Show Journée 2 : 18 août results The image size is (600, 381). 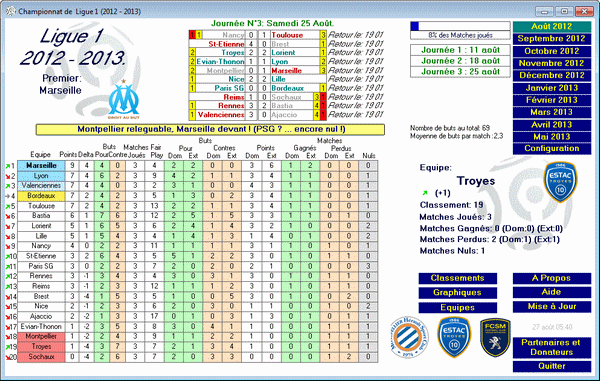(460, 61)
